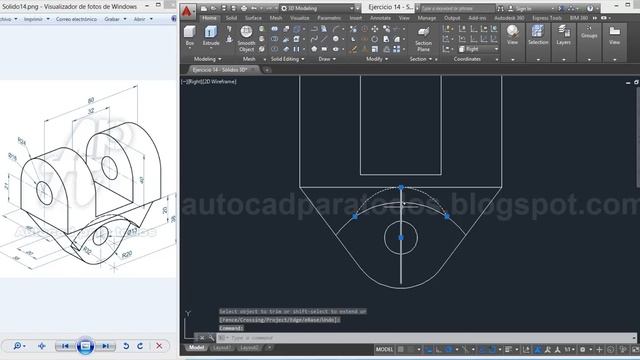Rotate photo counterclockwise in Photo Viewer
The height and width of the screenshot is (360, 640).
126,346
